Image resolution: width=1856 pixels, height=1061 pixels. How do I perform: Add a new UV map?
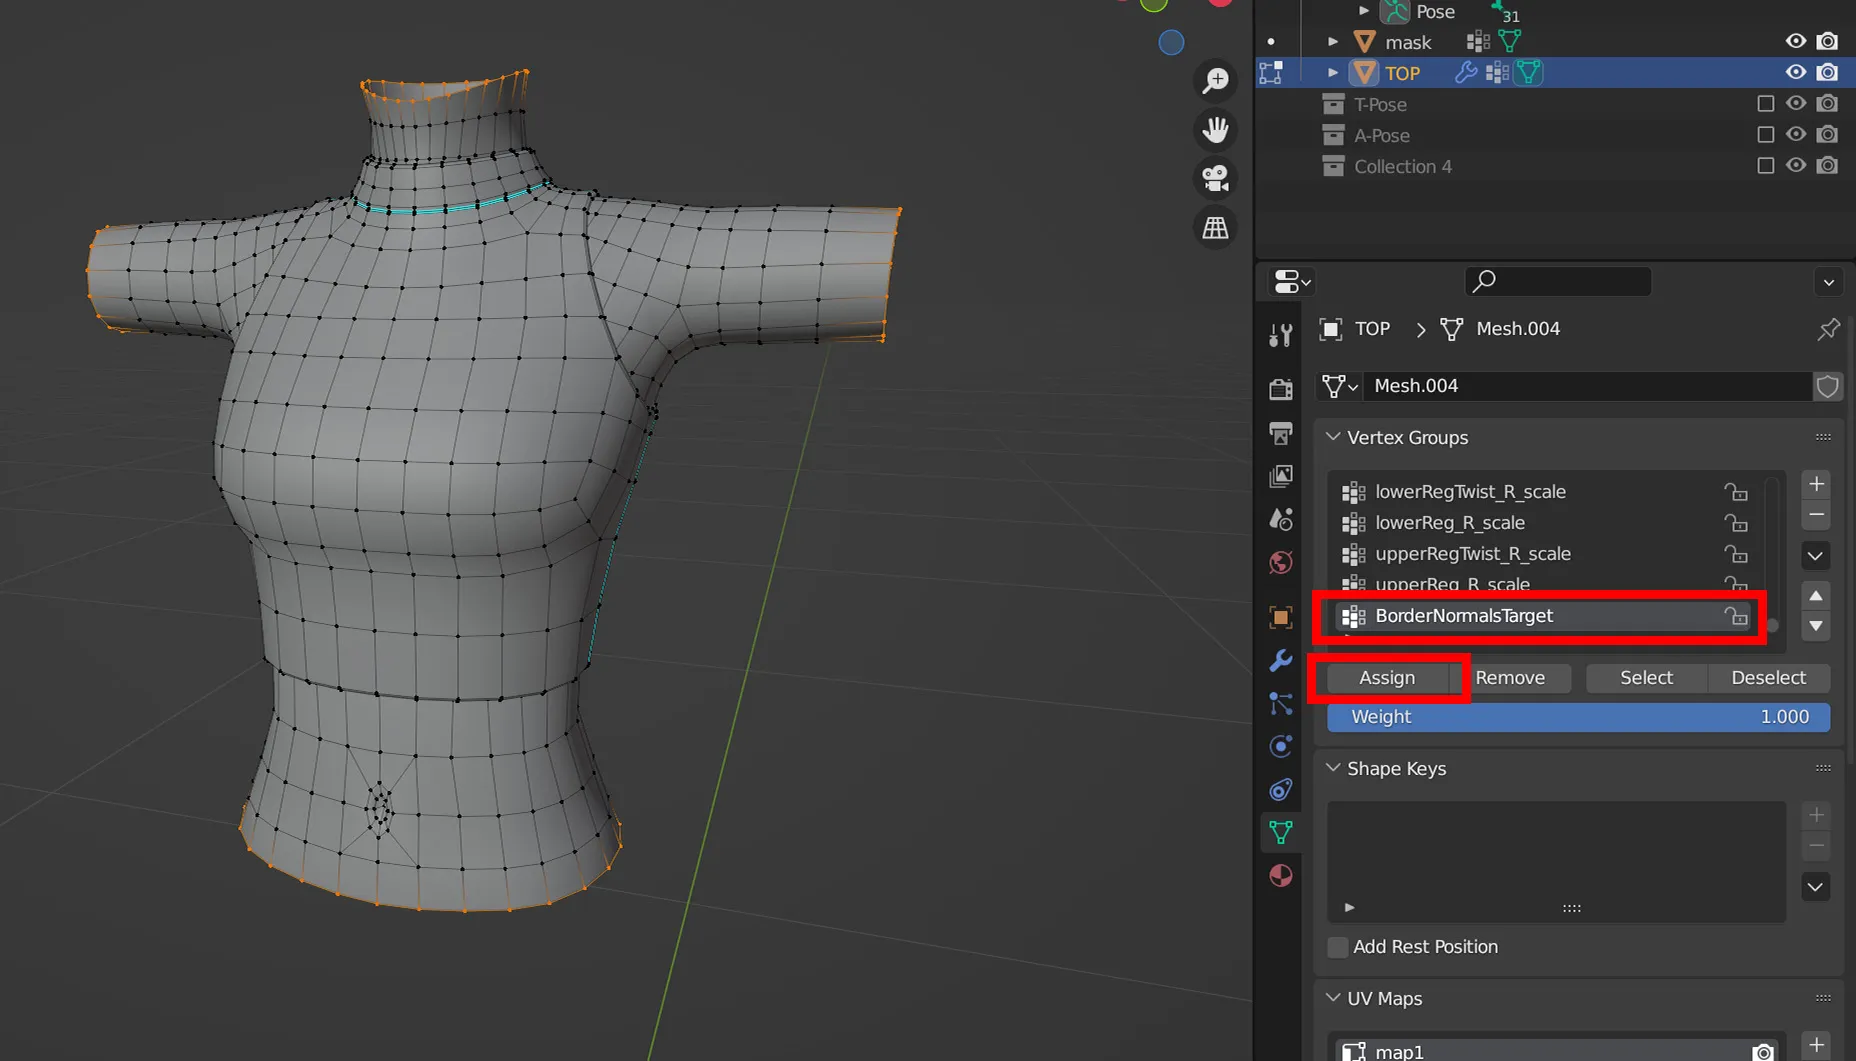pos(1816,1045)
